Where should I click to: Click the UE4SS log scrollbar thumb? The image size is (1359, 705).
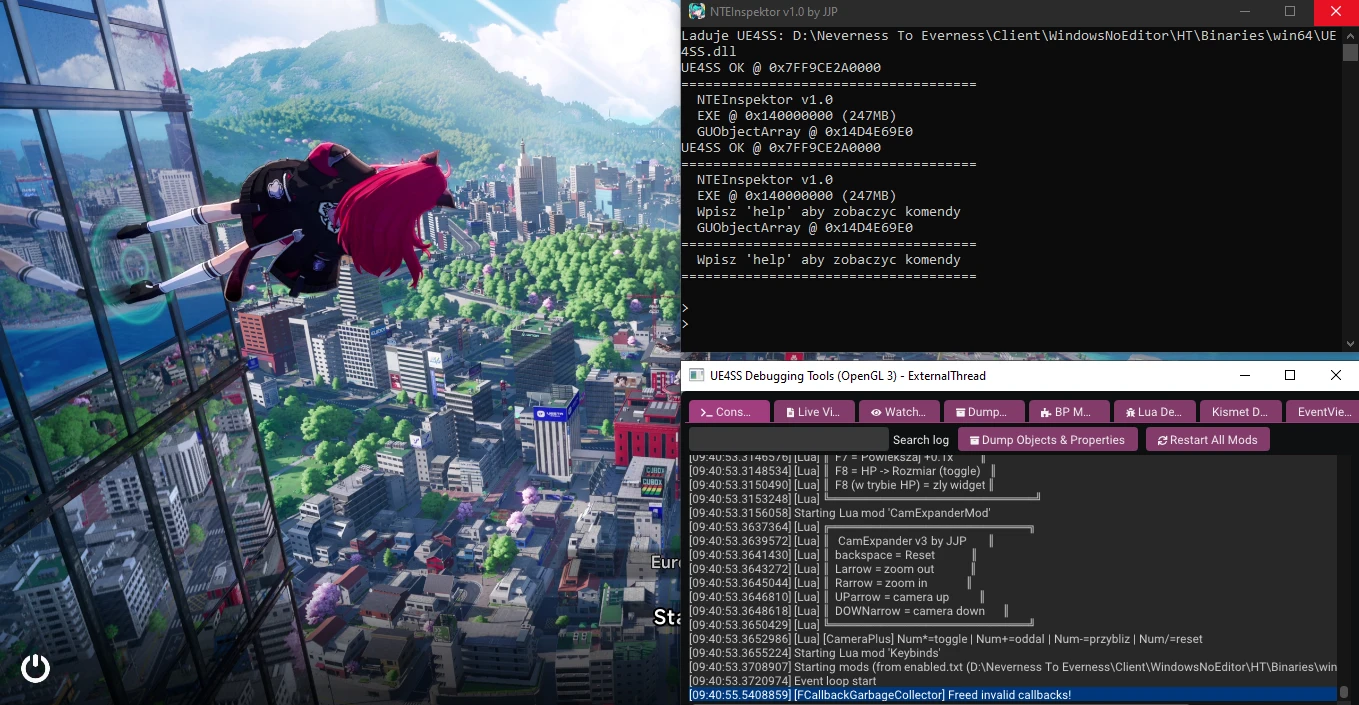[x=1344, y=691]
